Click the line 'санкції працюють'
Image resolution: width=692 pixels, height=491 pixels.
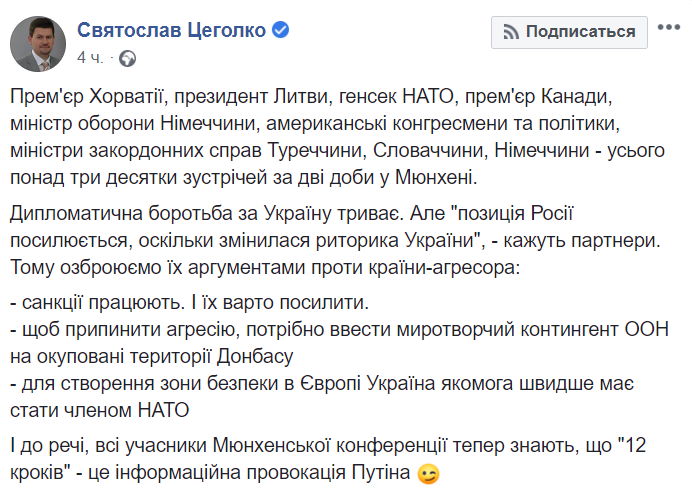point(190,303)
